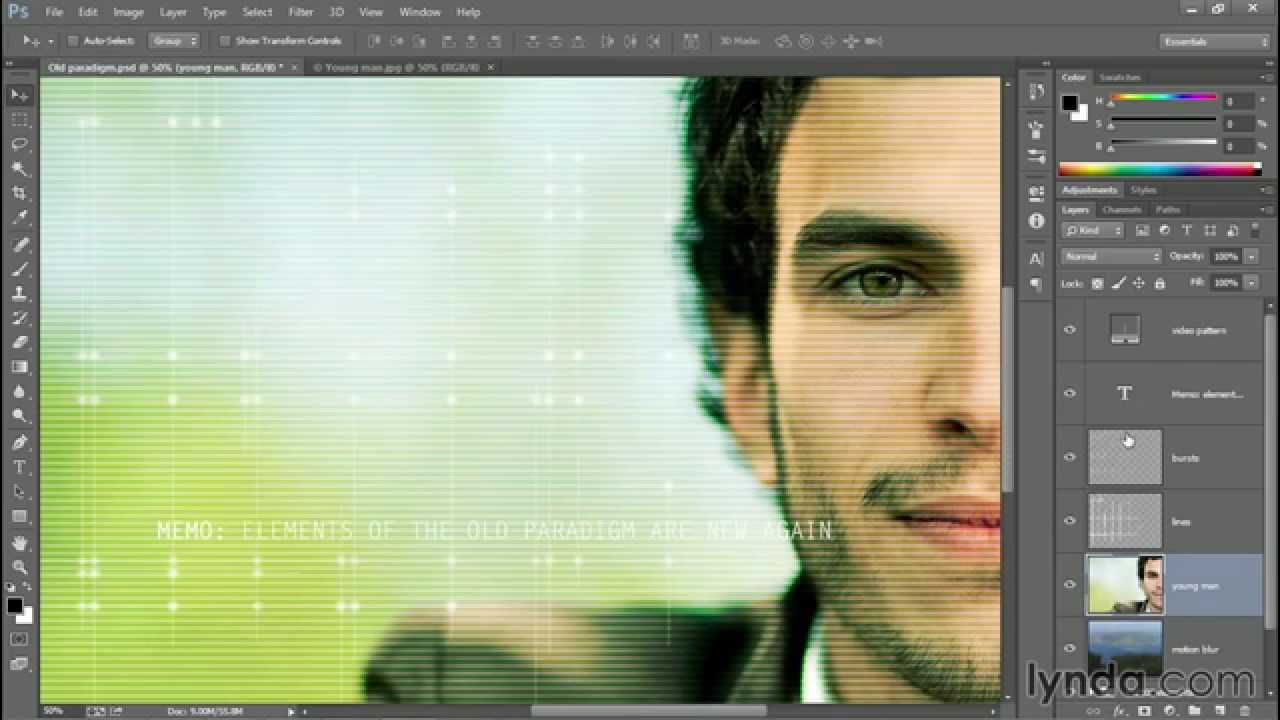Open the Layers panel flyout menu

(x=1267, y=210)
